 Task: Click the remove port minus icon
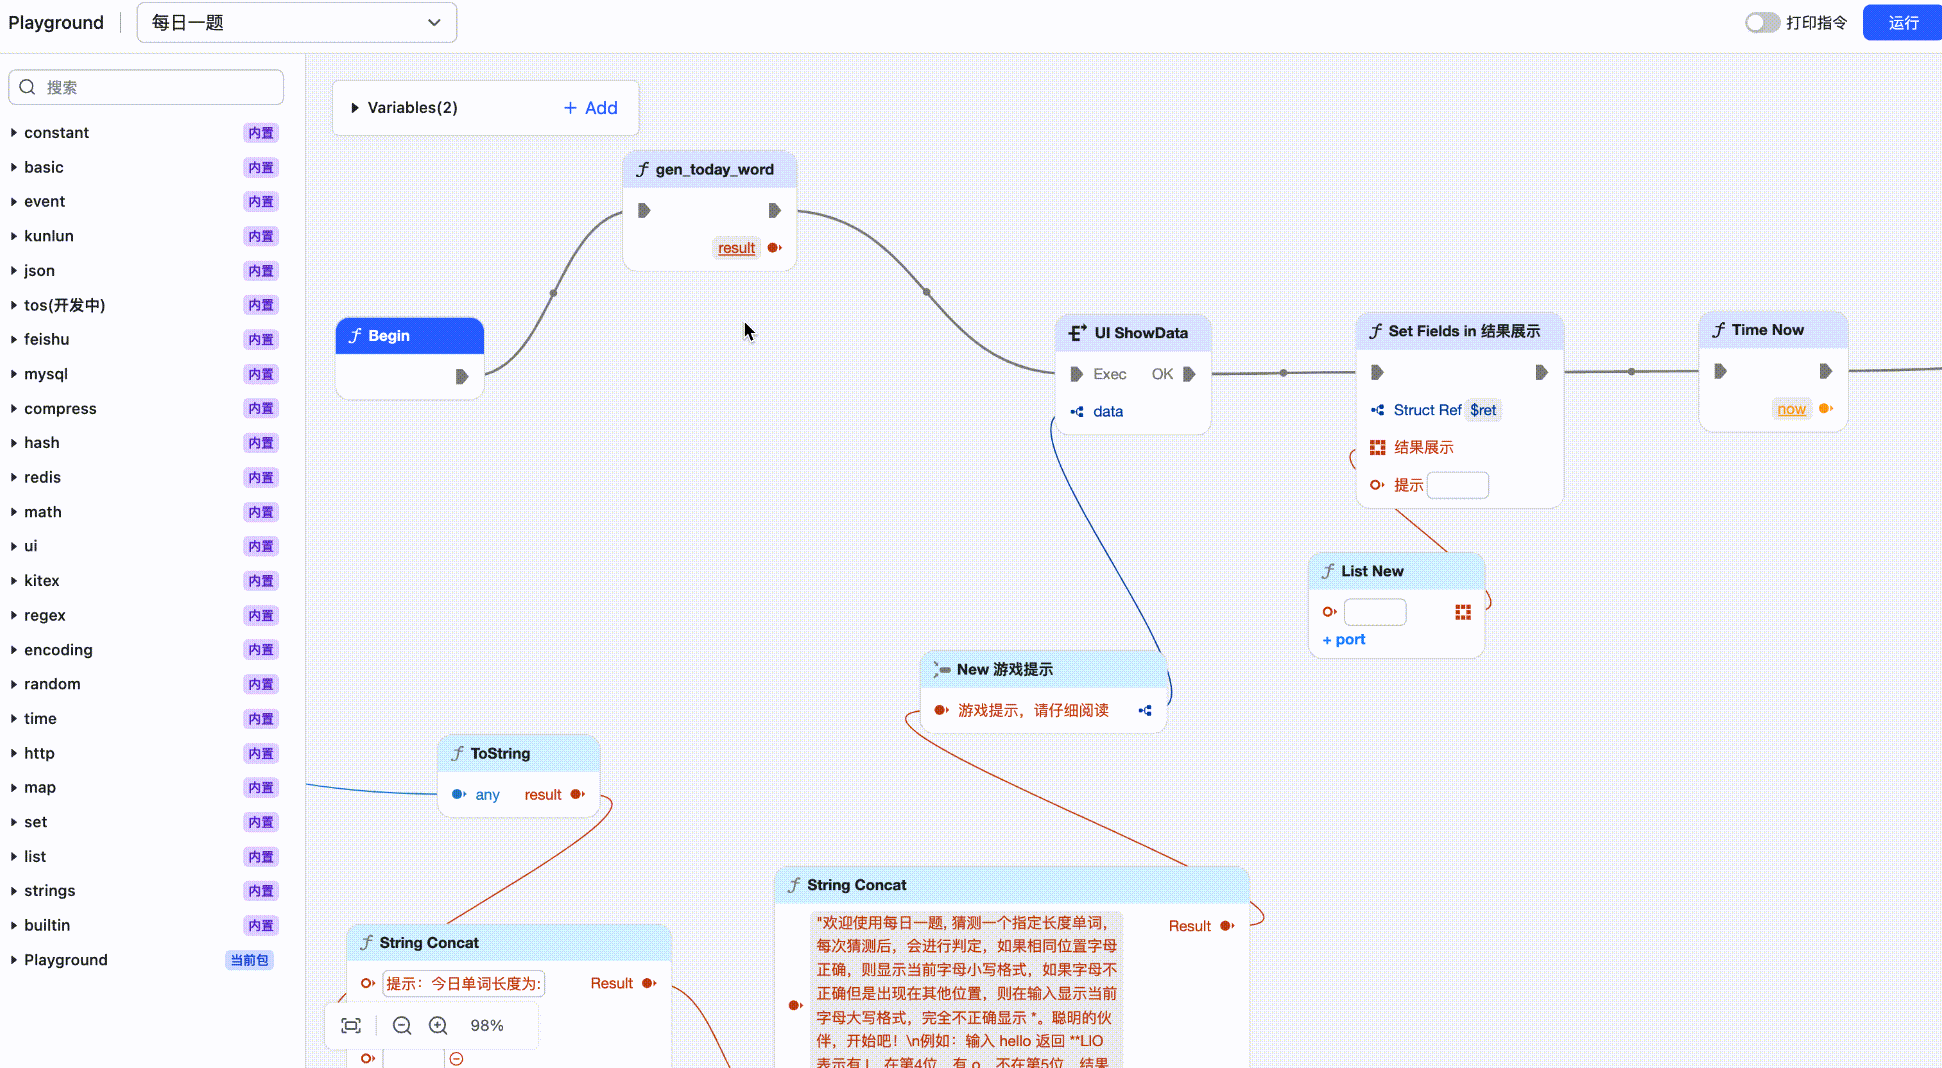(x=456, y=1059)
